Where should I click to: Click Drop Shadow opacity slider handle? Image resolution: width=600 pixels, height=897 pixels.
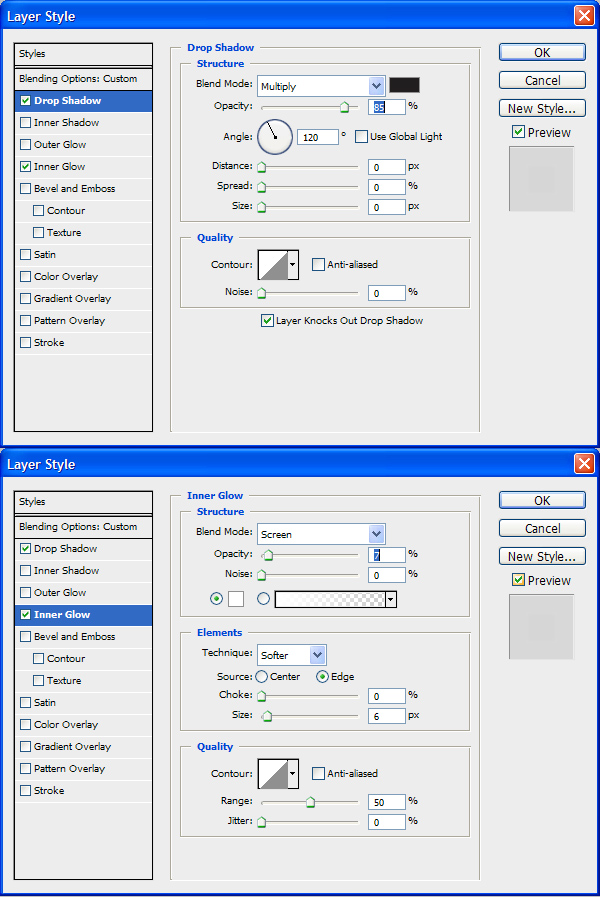point(344,107)
